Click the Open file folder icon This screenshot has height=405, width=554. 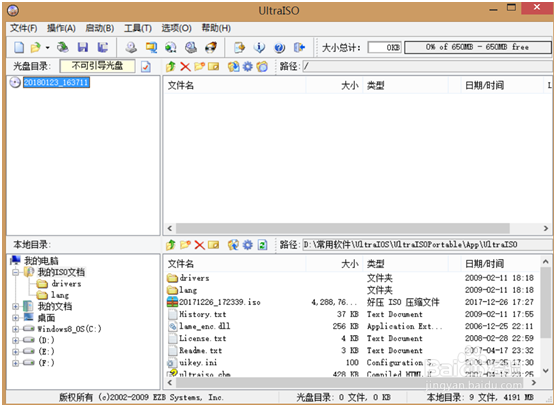(36, 47)
